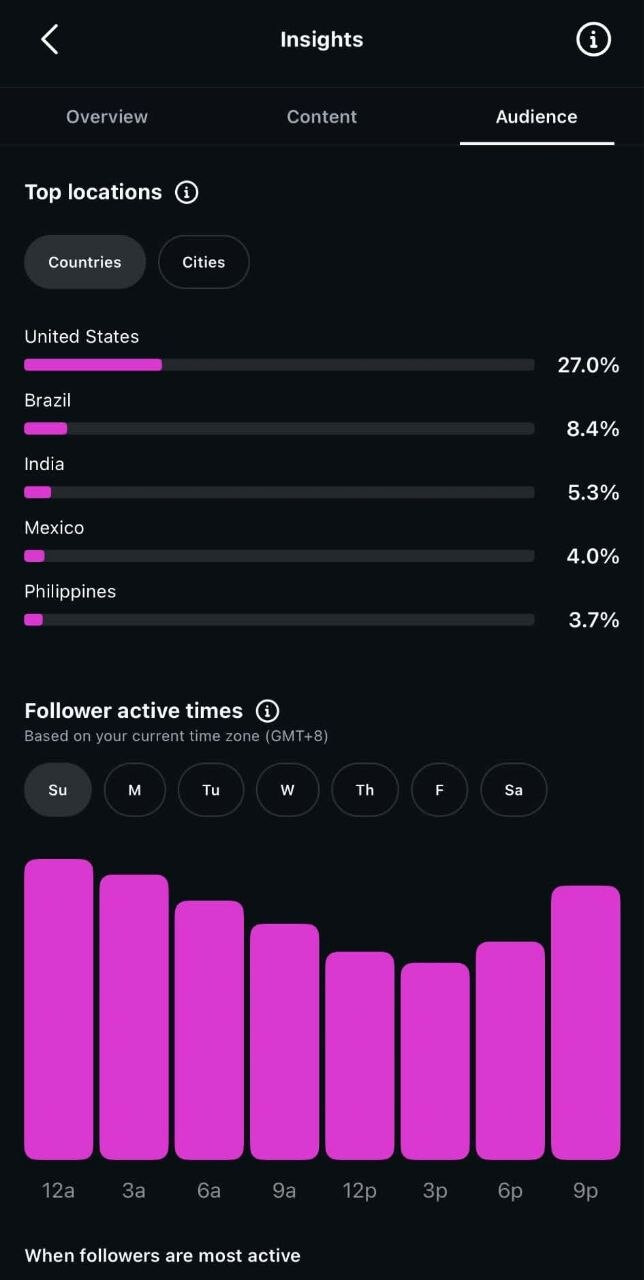Open the Insights info icon at top right
Image resolution: width=644 pixels, height=1280 pixels.
(593, 40)
